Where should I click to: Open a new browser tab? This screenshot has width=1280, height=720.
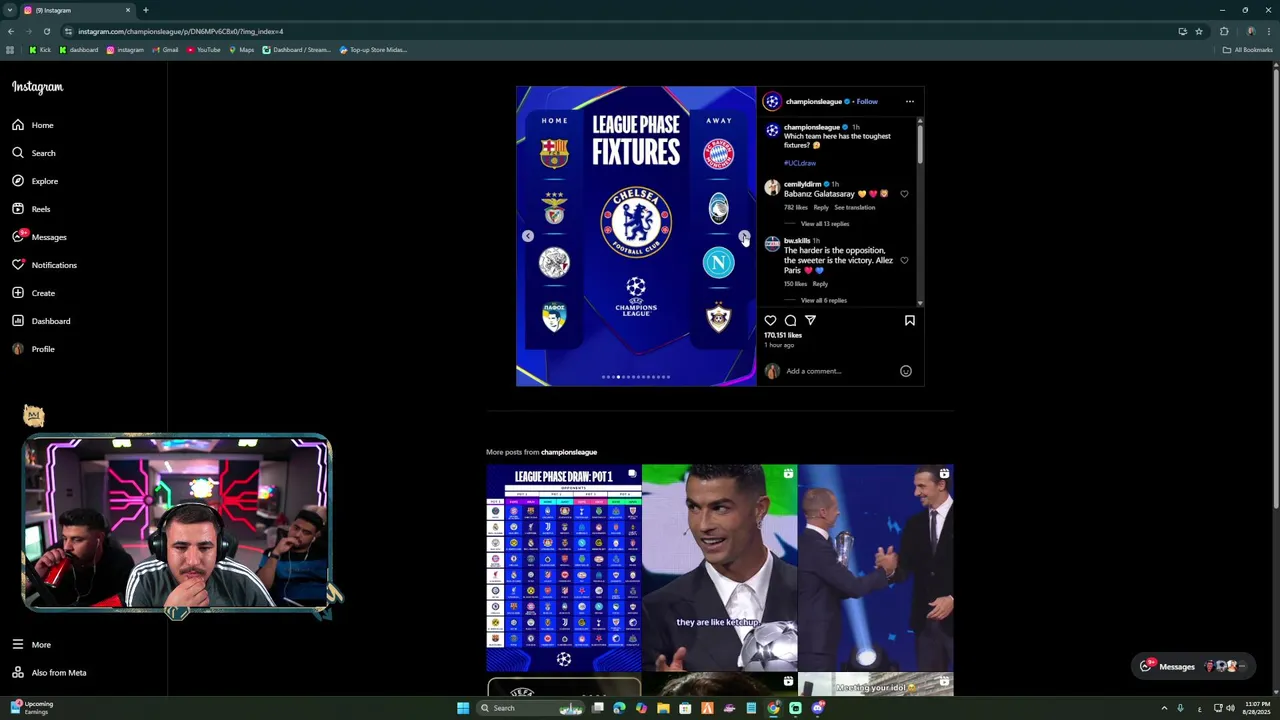click(146, 10)
